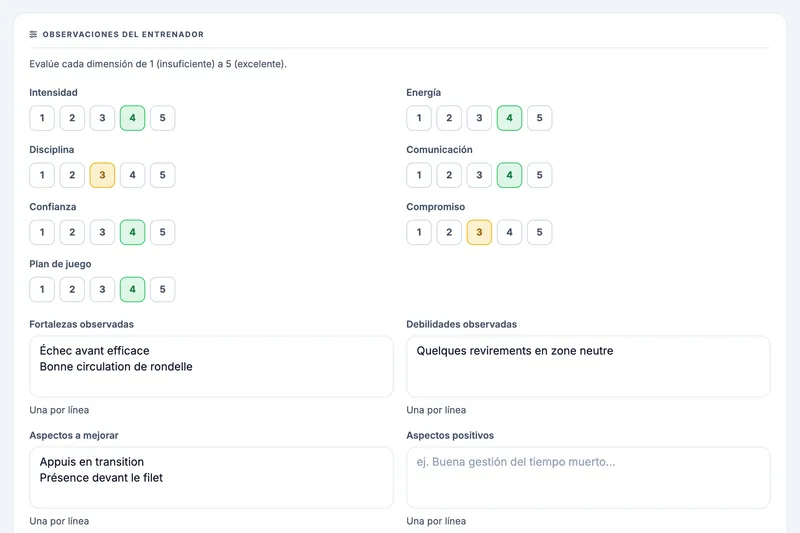This screenshot has width=800, height=533.
Task: Set Plan de juego rating to 3
Action: [x=102, y=289]
